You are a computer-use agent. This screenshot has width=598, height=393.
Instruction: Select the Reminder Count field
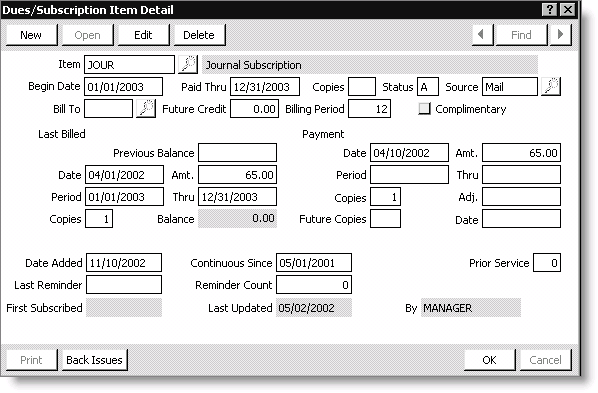(314, 285)
